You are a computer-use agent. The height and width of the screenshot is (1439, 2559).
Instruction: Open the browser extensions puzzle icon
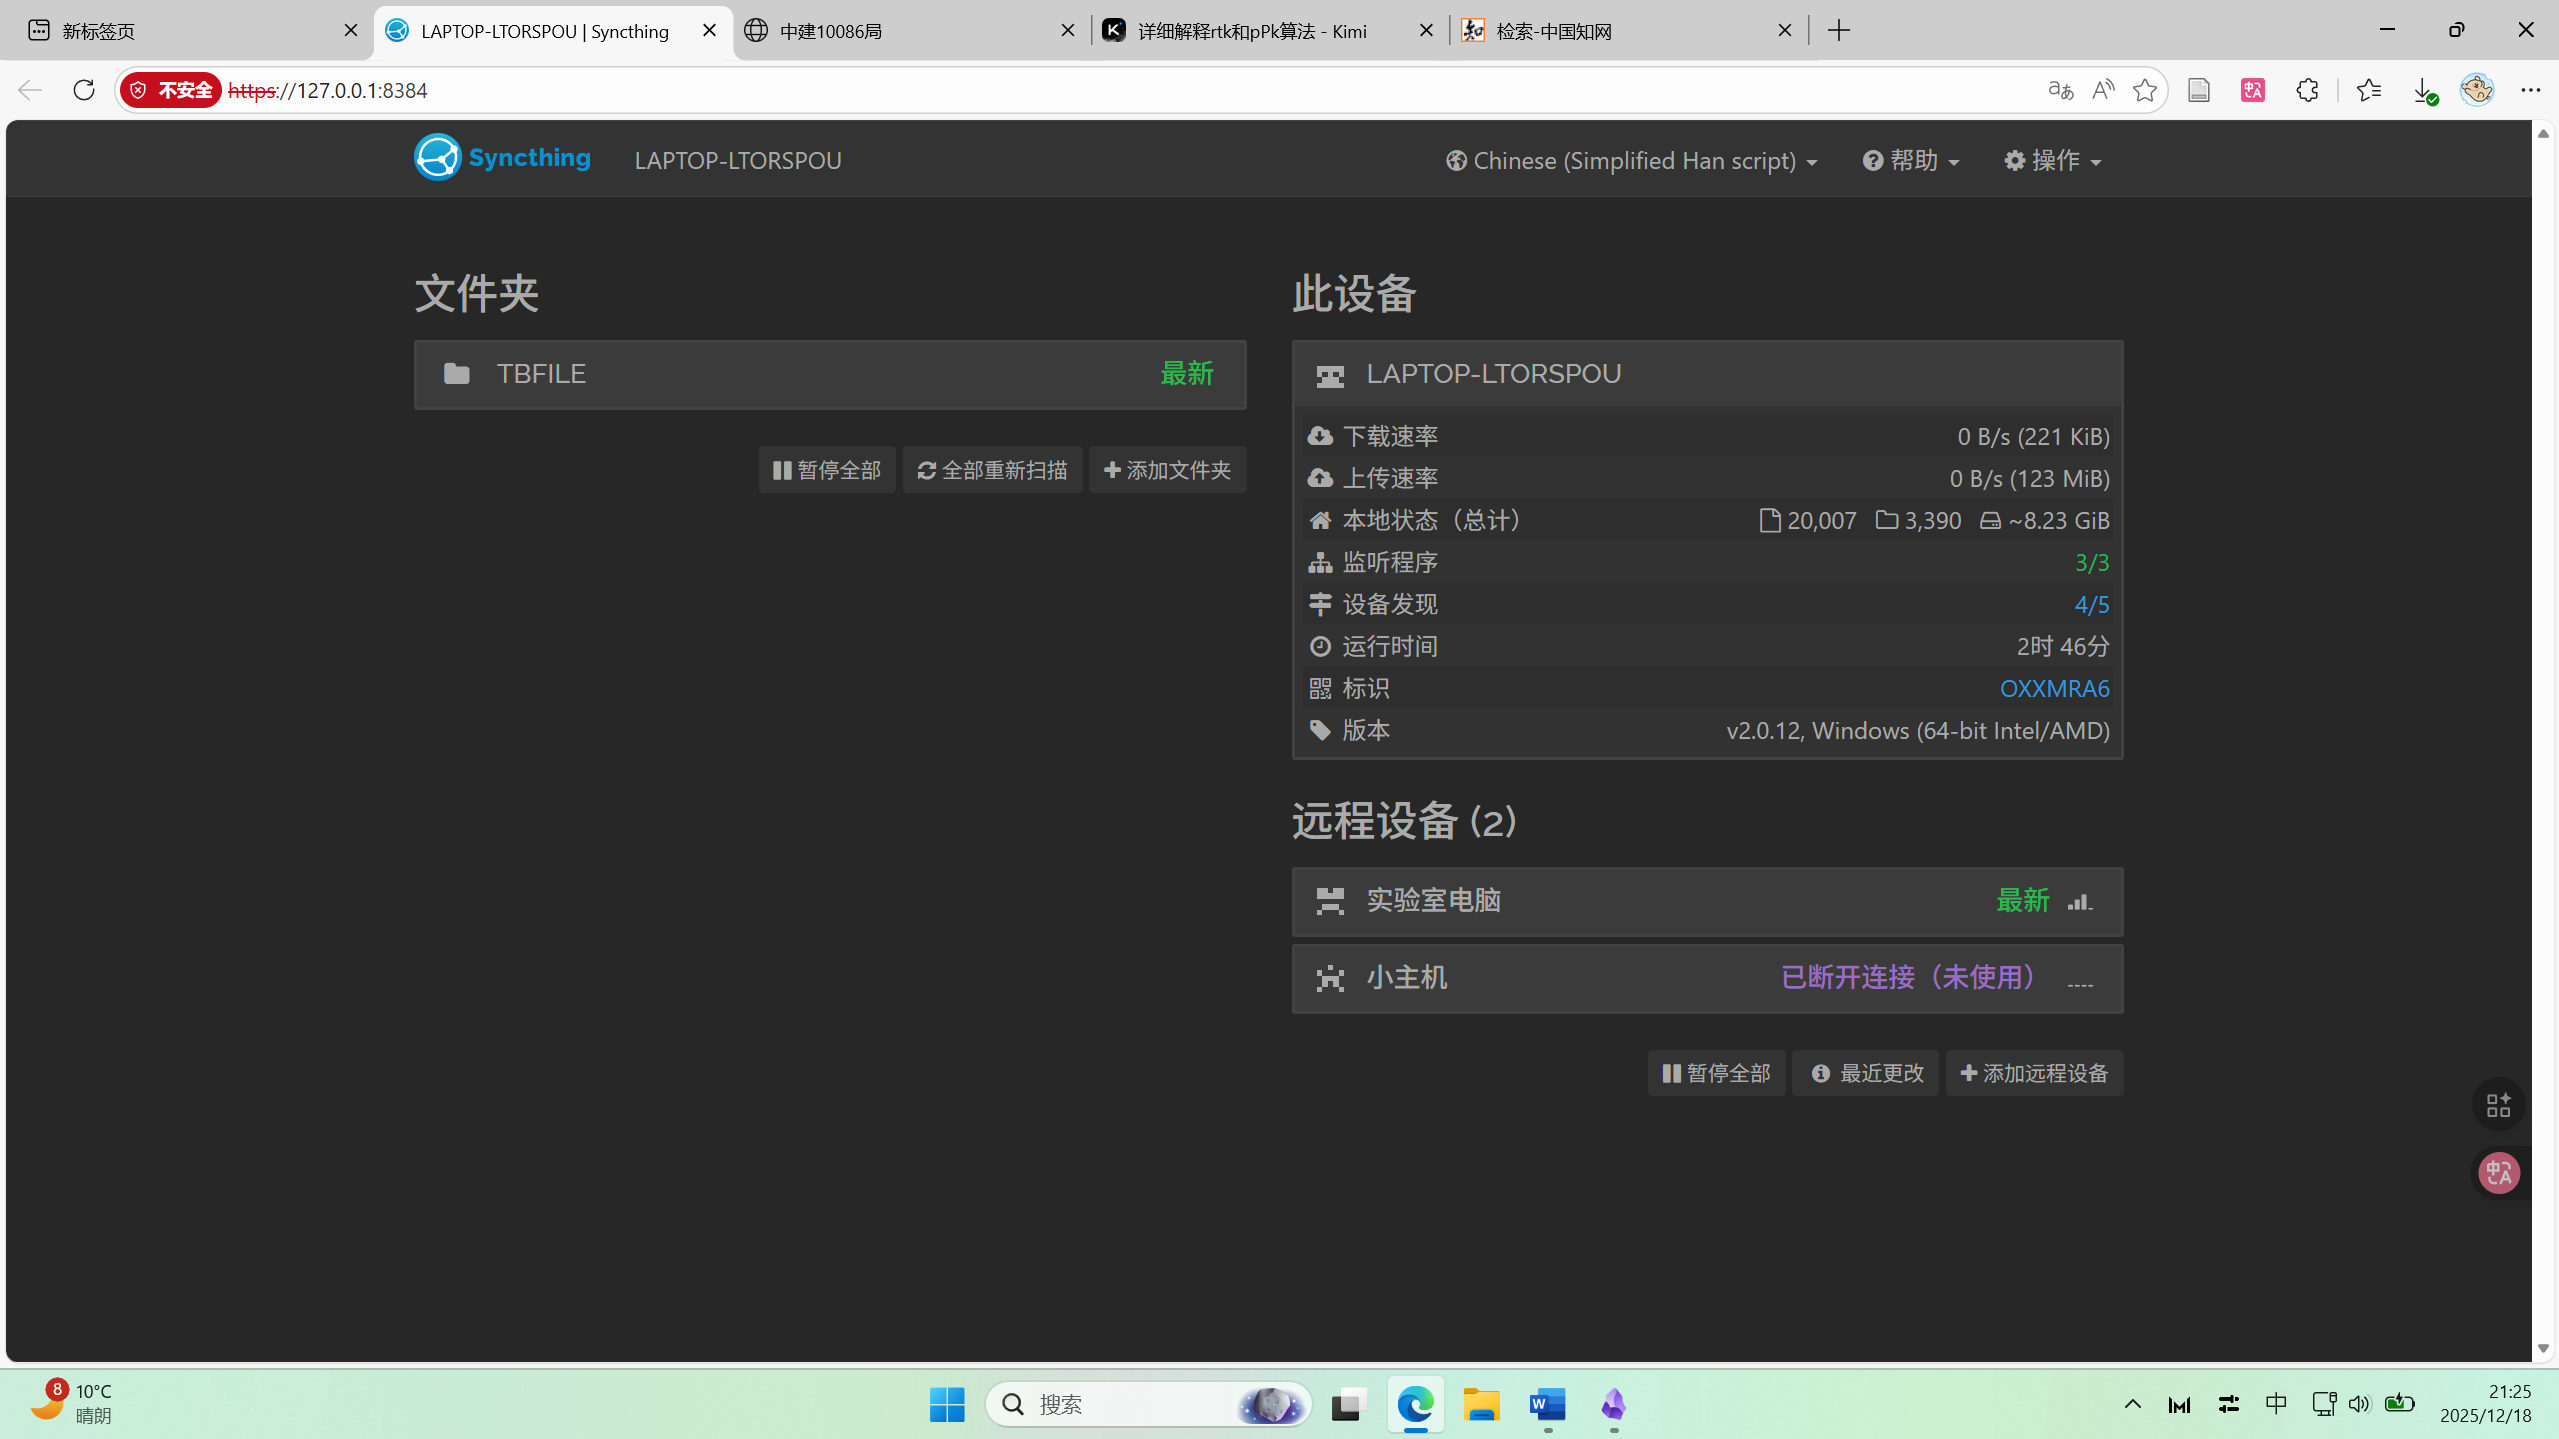pos(2307,90)
